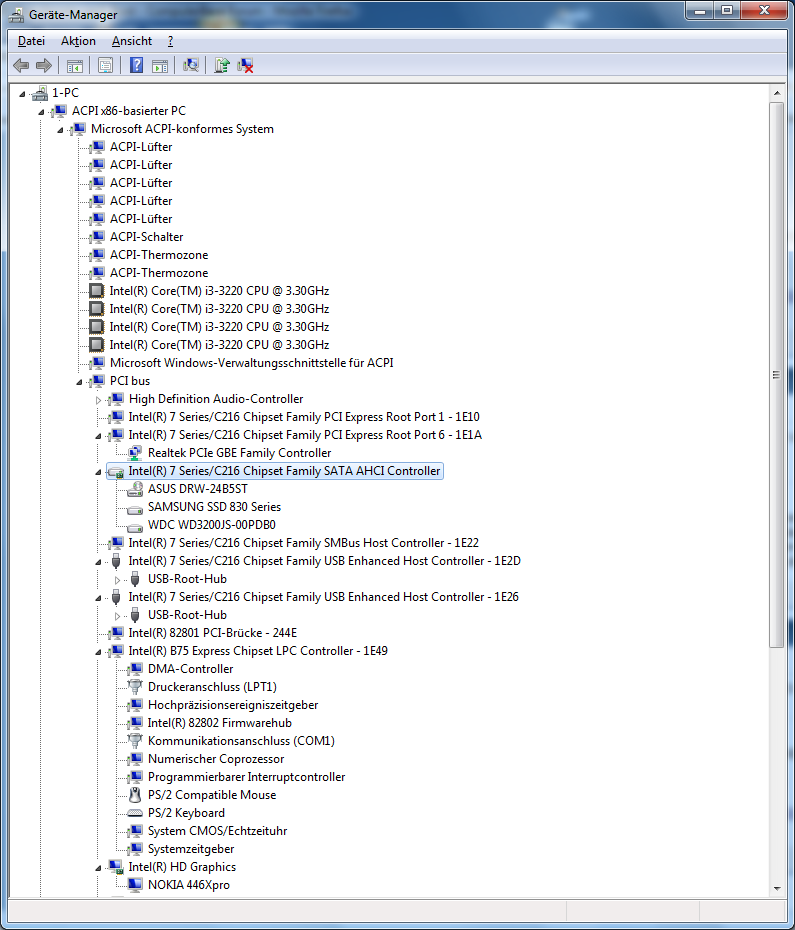Click the vertical scrollbar thumb

[777, 375]
